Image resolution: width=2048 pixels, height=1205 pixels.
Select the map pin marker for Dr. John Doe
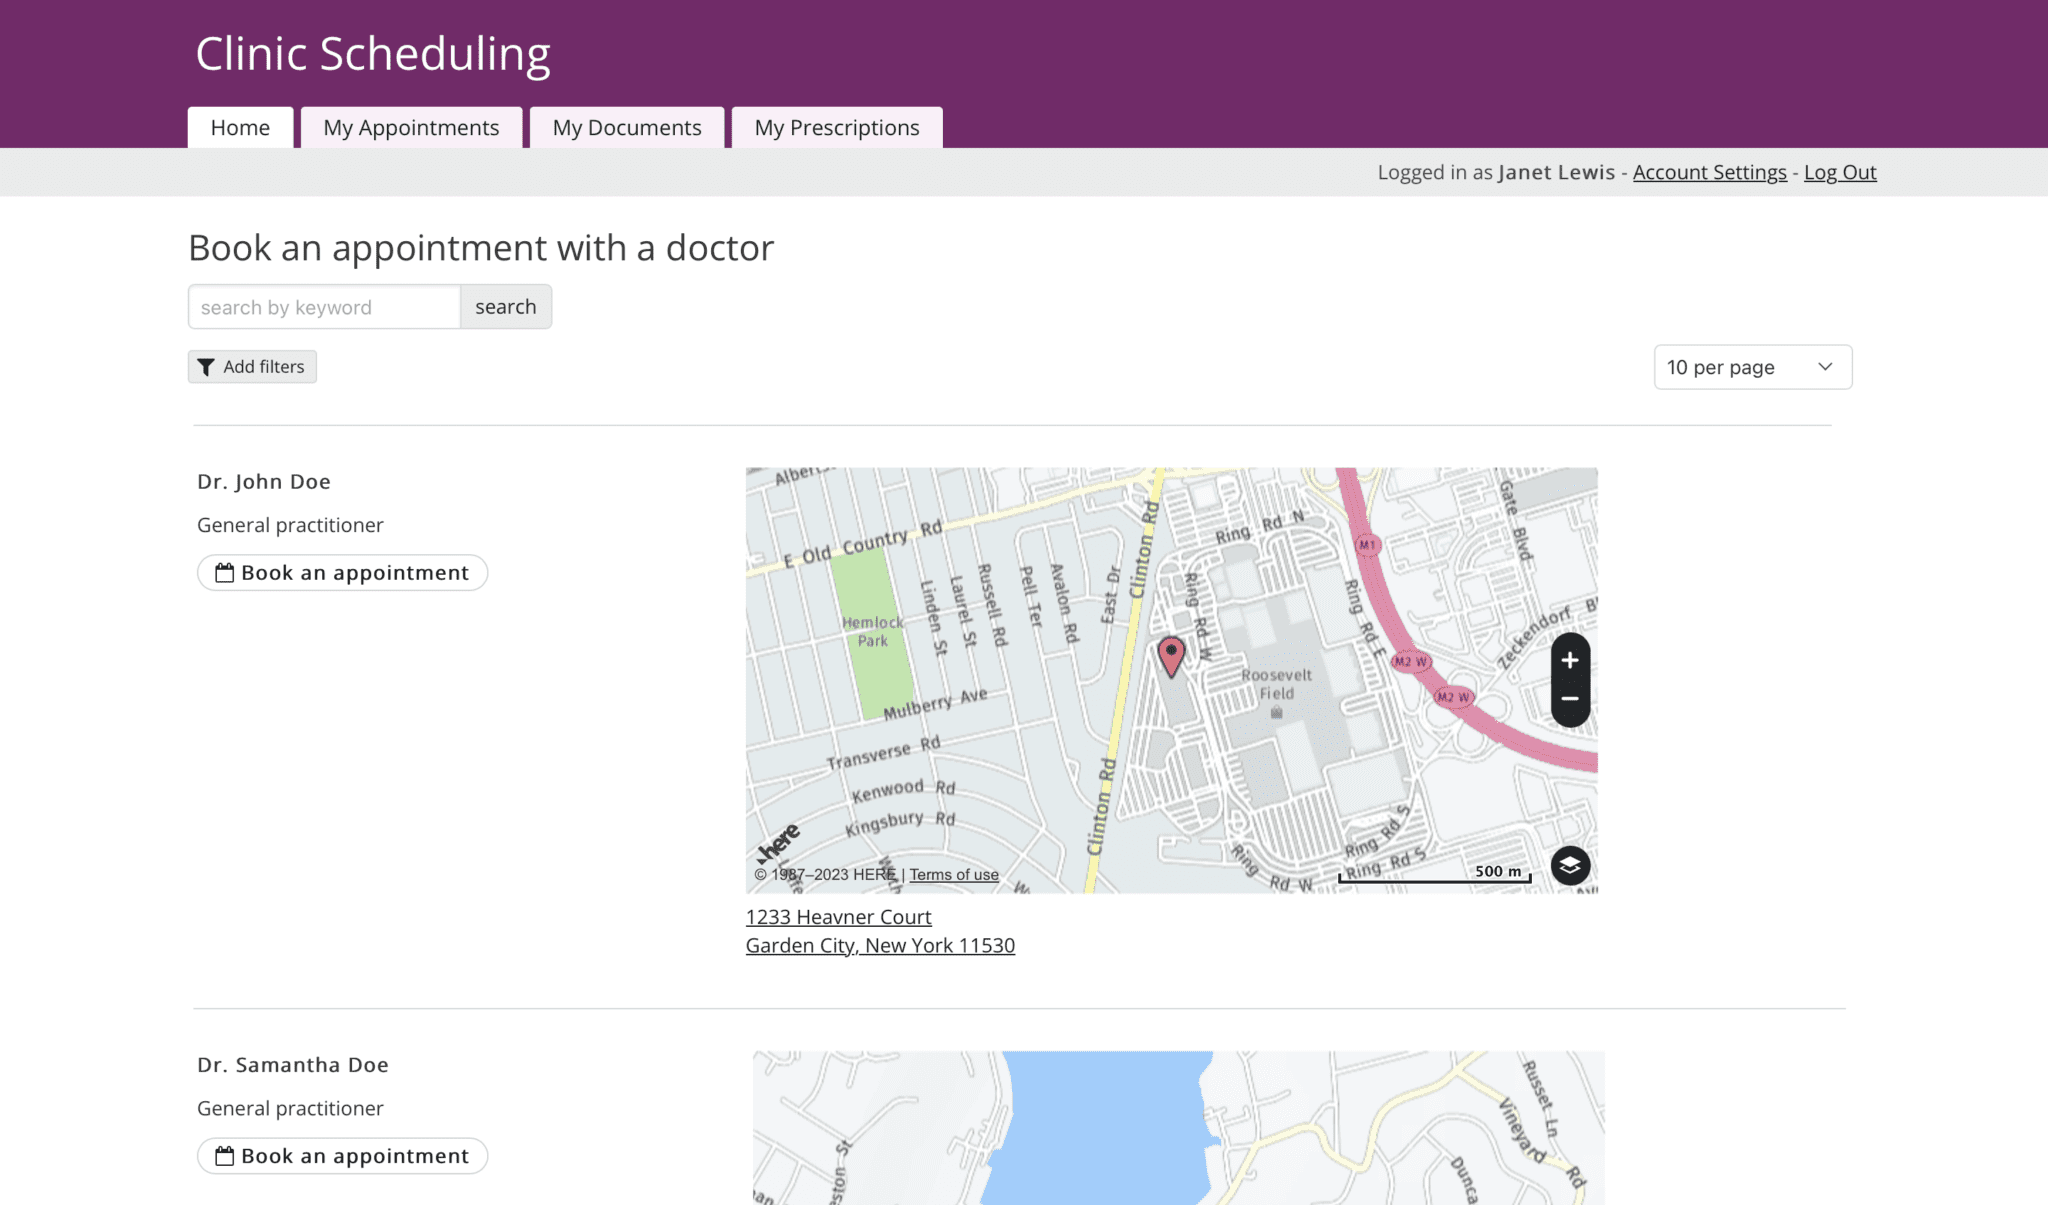click(x=1172, y=655)
